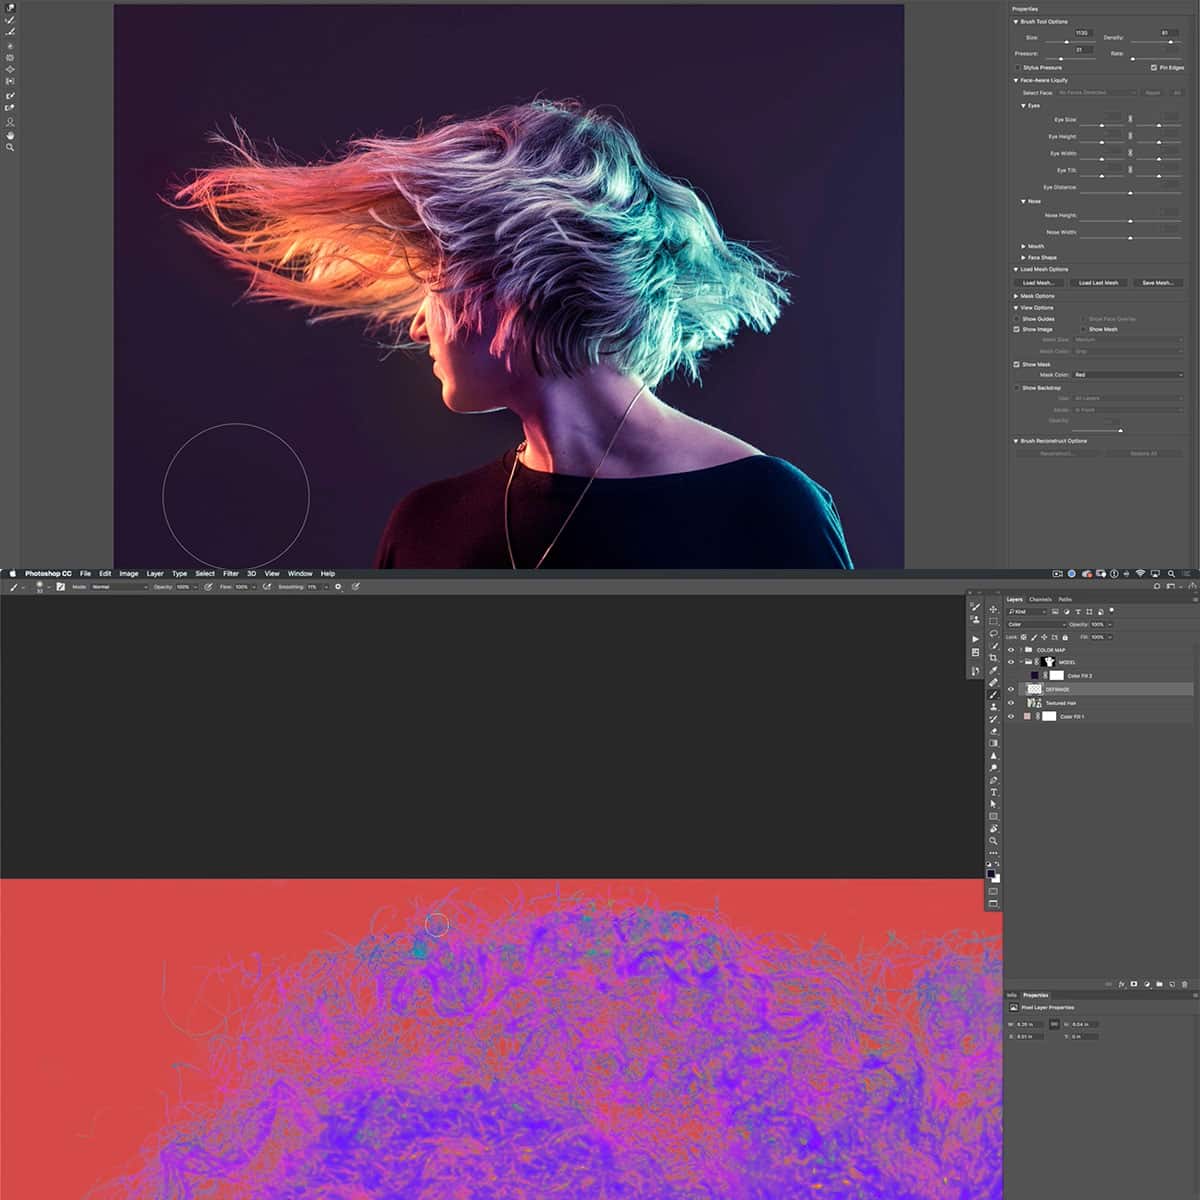Select the Liquify Zoom tool
Image resolution: width=1200 pixels, height=1200 pixels.
coord(10,147)
